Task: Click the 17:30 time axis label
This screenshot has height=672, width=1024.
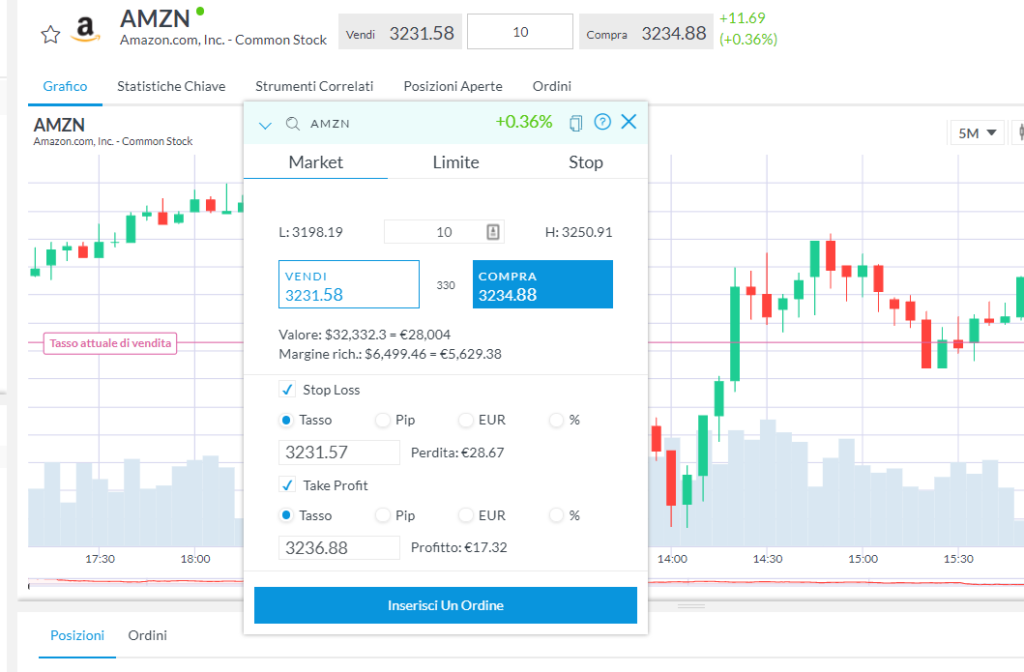Action: click(100, 559)
